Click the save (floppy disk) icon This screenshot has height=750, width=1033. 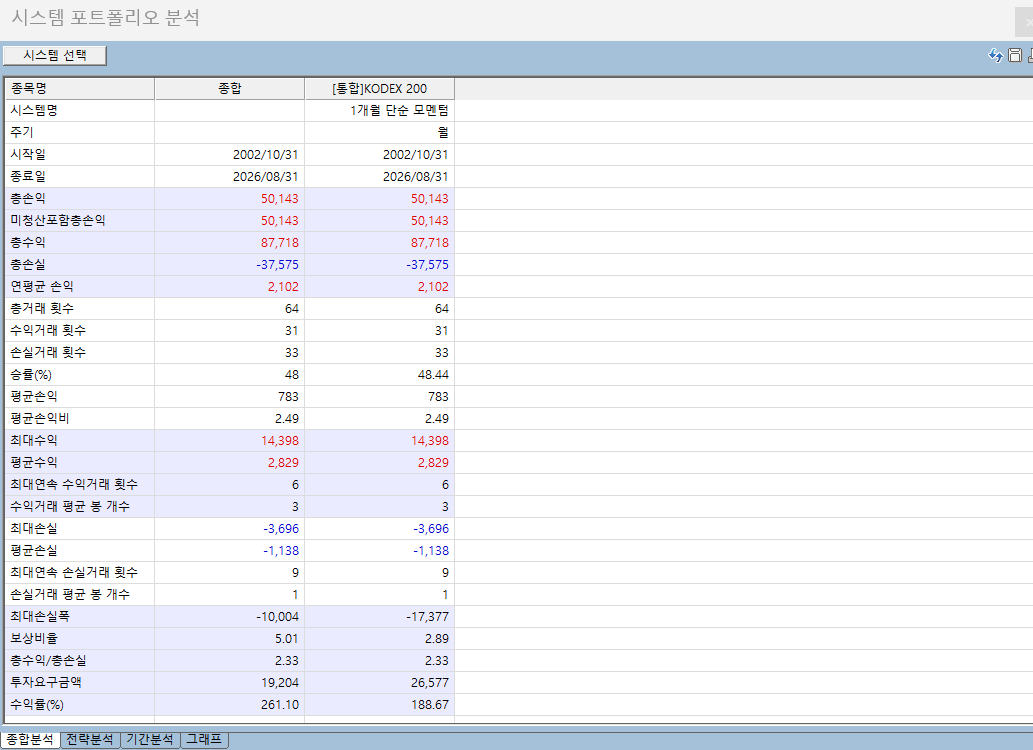click(1015, 55)
